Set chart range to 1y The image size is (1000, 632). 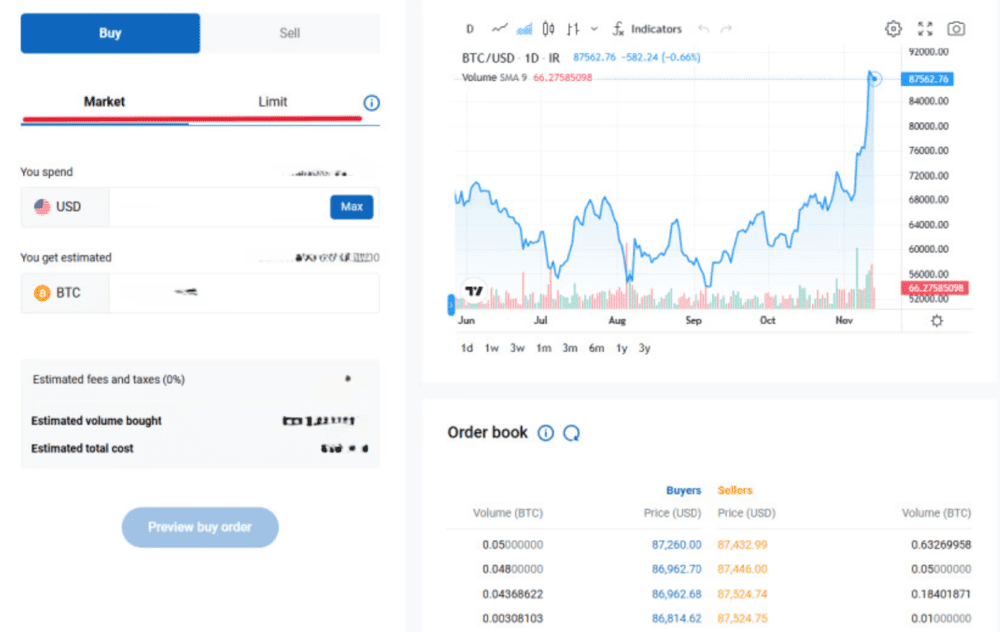[x=622, y=348]
